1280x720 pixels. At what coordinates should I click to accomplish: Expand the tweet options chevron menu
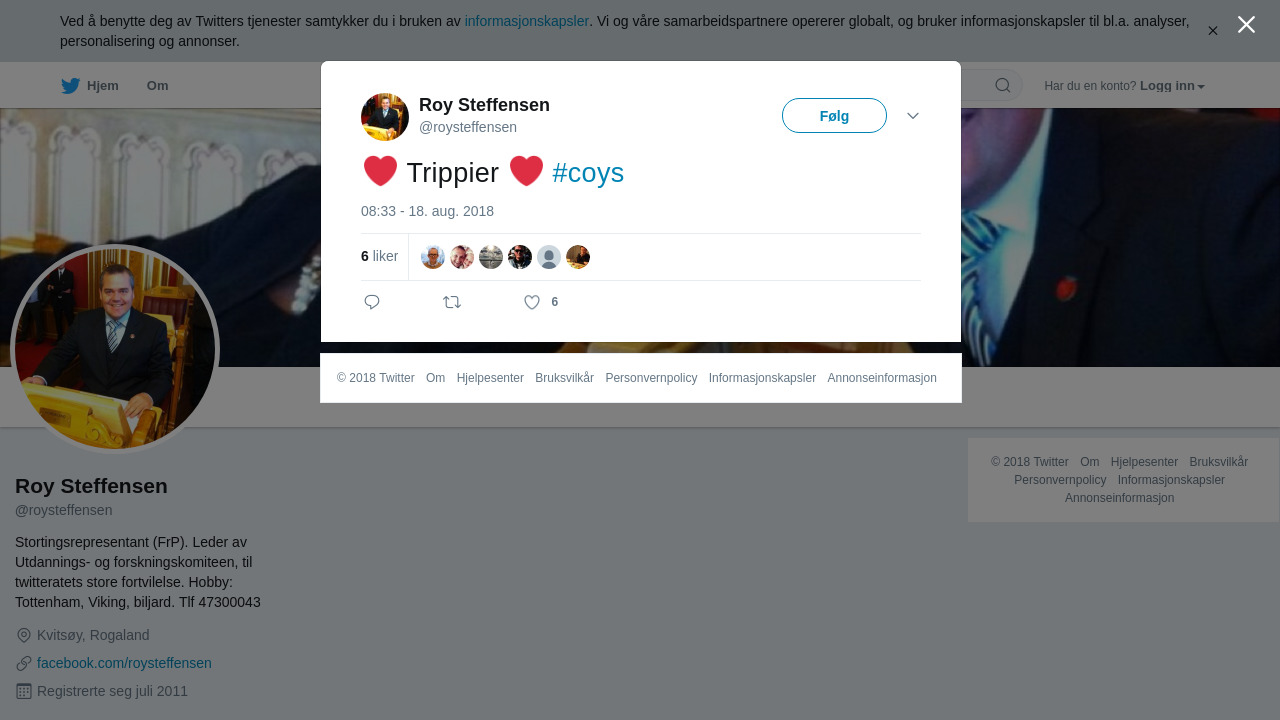click(x=913, y=116)
